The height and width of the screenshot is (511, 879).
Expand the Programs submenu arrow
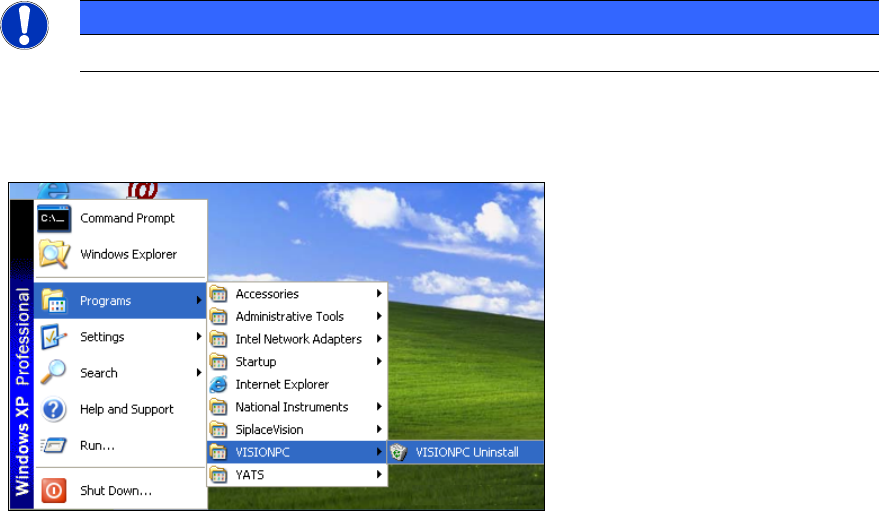[198, 300]
